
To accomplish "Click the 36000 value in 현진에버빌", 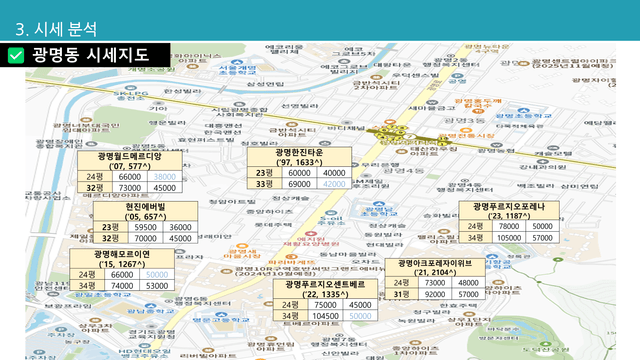I will point(180,227).
